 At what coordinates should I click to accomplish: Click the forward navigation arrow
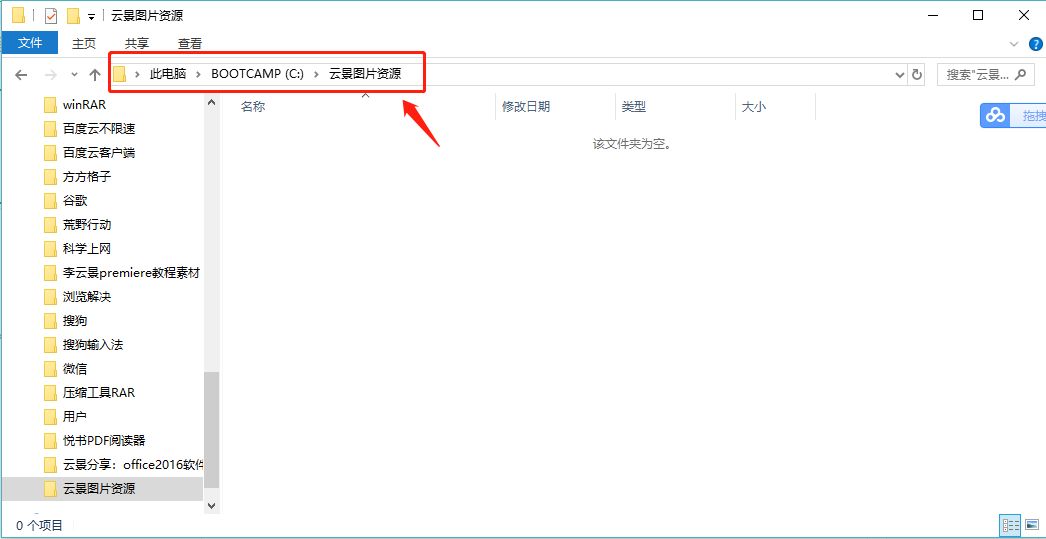[x=51, y=75]
